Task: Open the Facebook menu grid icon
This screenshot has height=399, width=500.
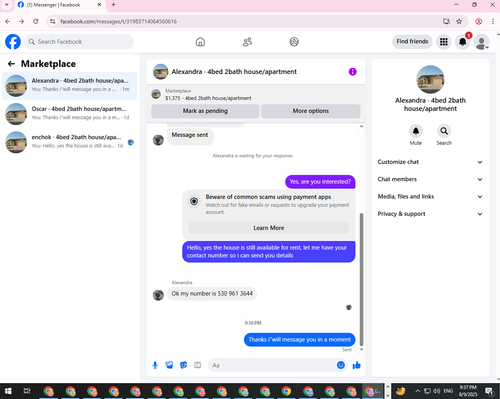Action: [444, 42]
